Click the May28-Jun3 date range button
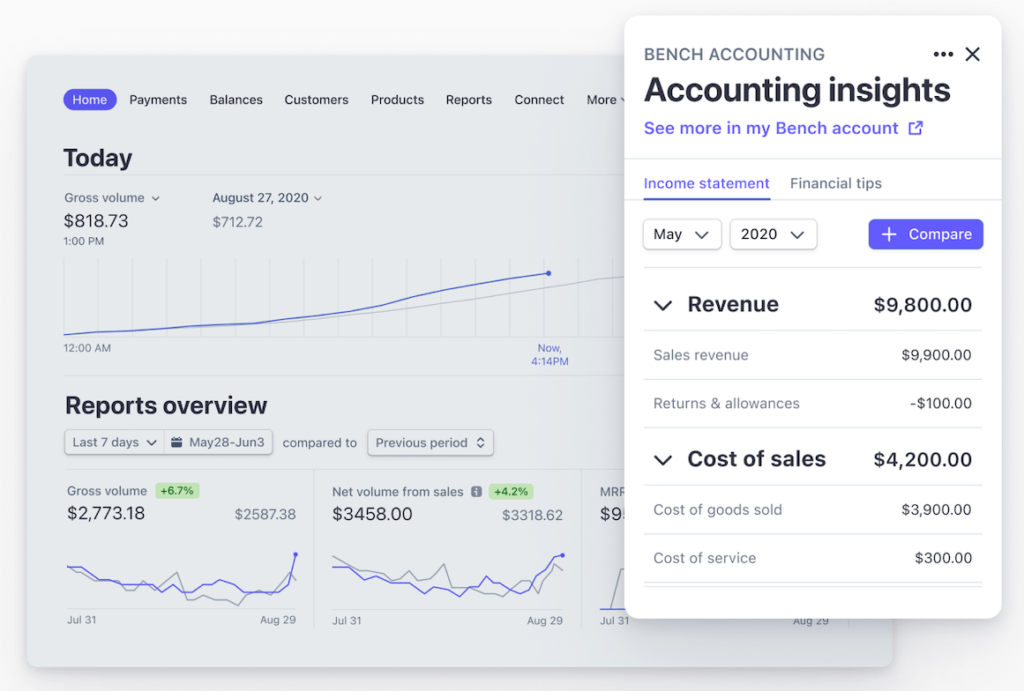This screenshot has width=1024, height=691. coord(219,442)
